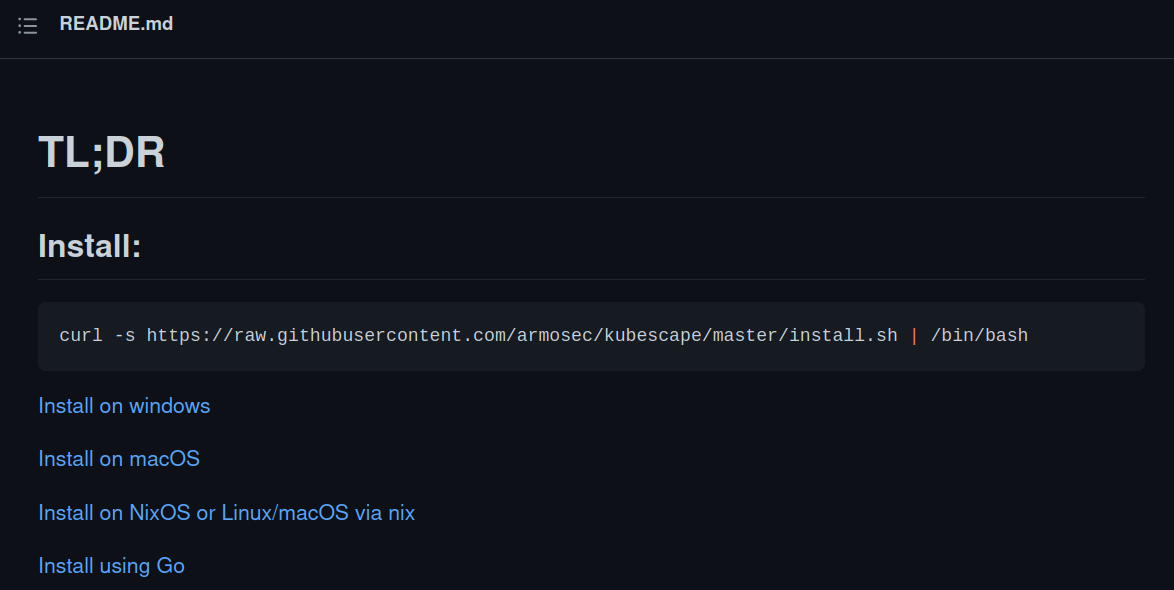This screenshot has width=1174, height=590.
Task: Select the README.md file header
Action: coord(117,24)
